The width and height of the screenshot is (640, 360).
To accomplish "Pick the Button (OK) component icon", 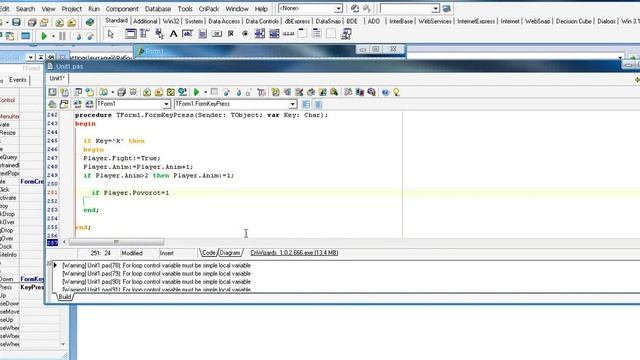I will tap(217, 34).
